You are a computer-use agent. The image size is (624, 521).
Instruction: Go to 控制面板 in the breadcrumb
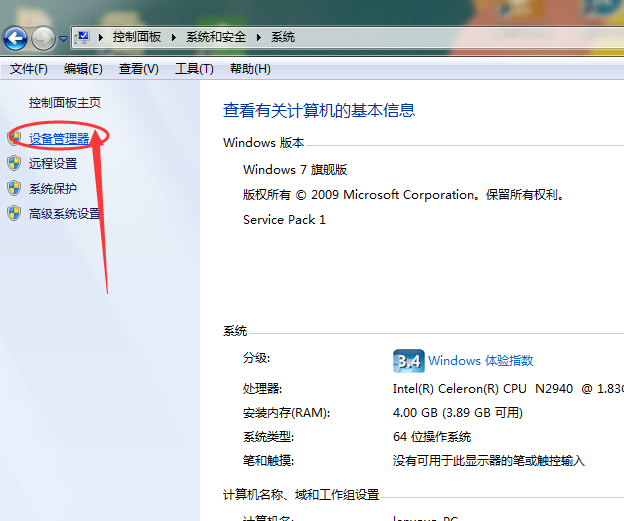pos(136,37)
